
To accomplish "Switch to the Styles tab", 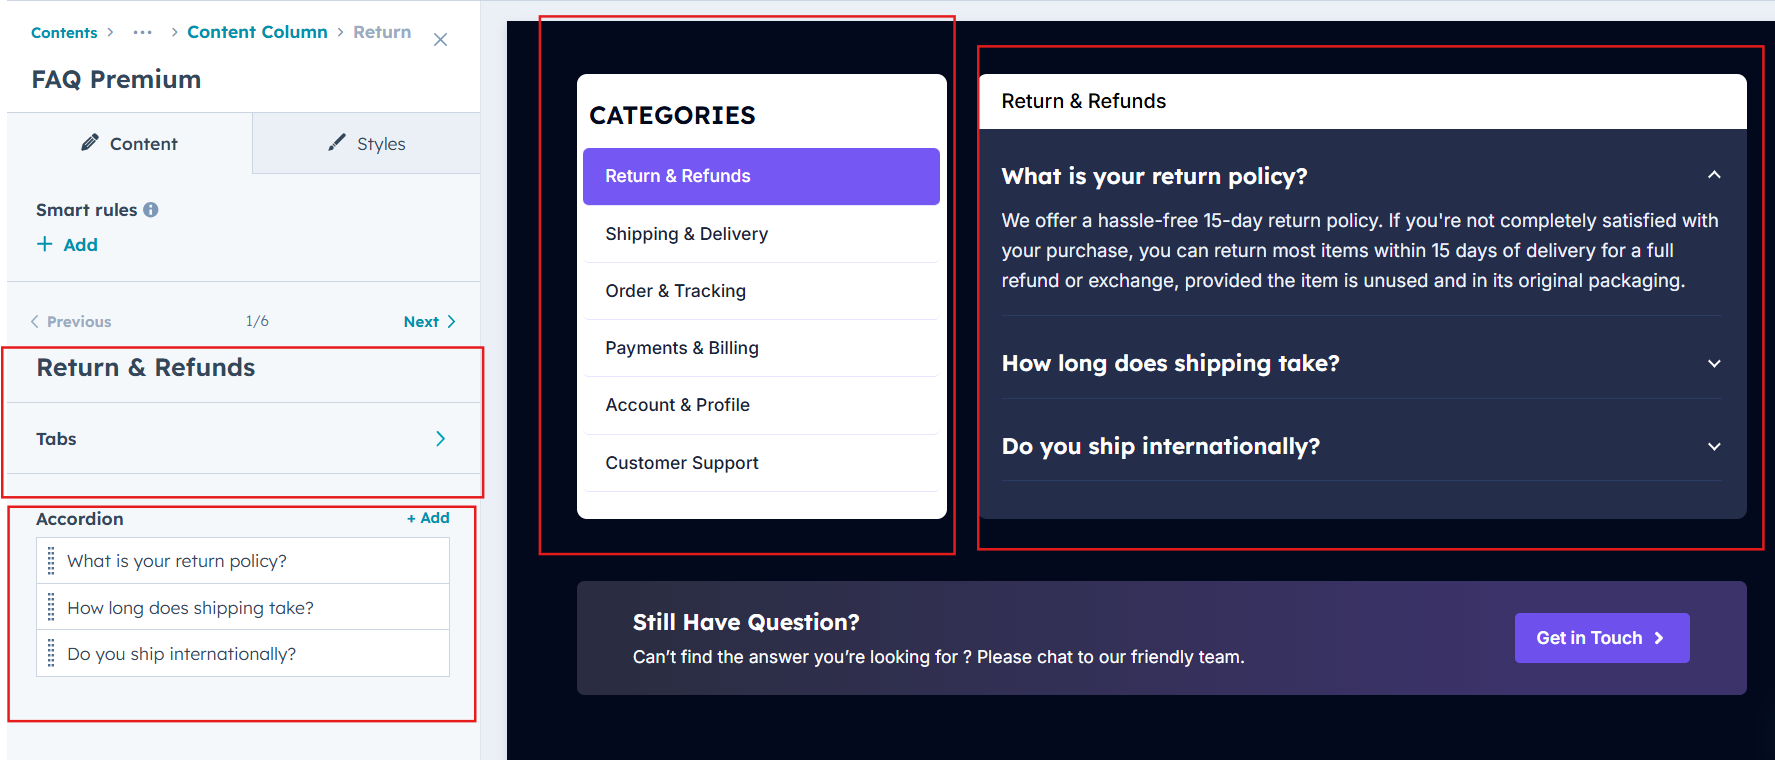I will tap(367, 144).
